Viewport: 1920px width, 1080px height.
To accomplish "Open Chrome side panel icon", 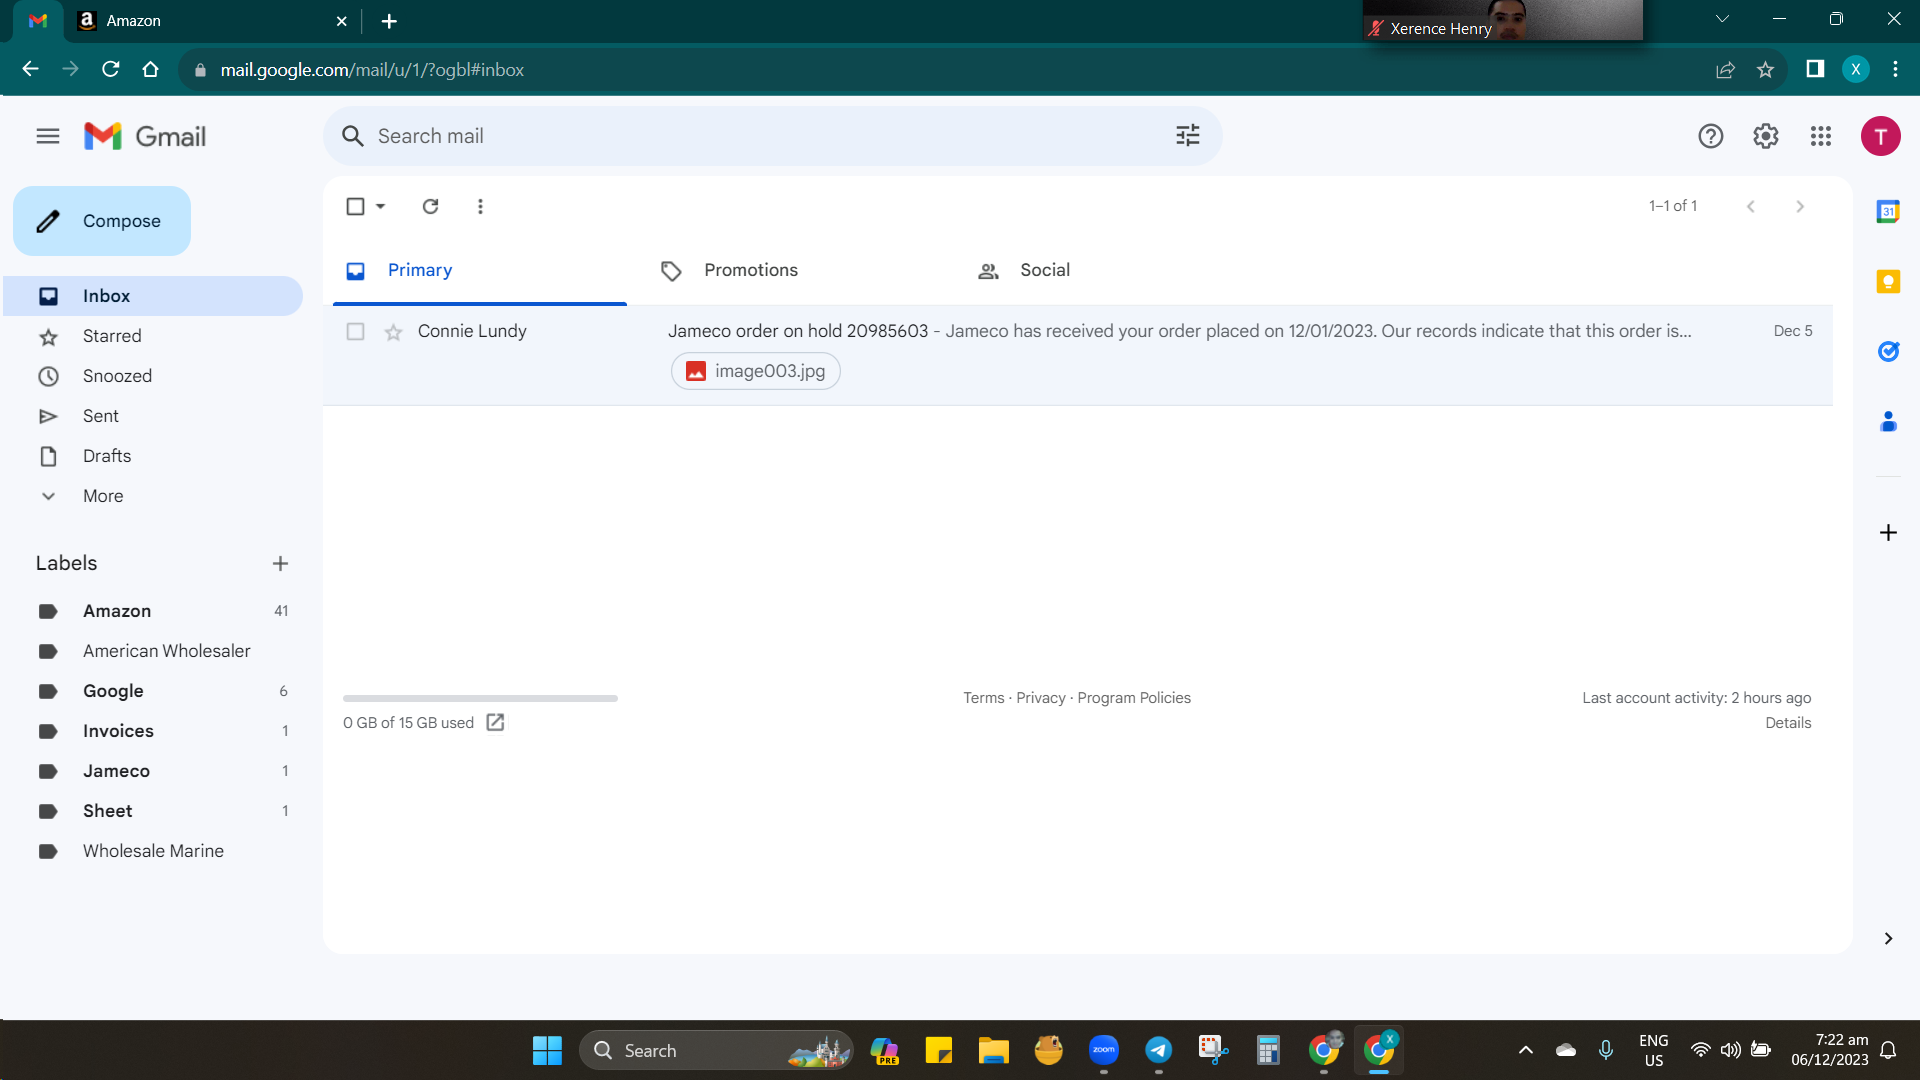I will pyautogui.click(x=1815, y=69).
